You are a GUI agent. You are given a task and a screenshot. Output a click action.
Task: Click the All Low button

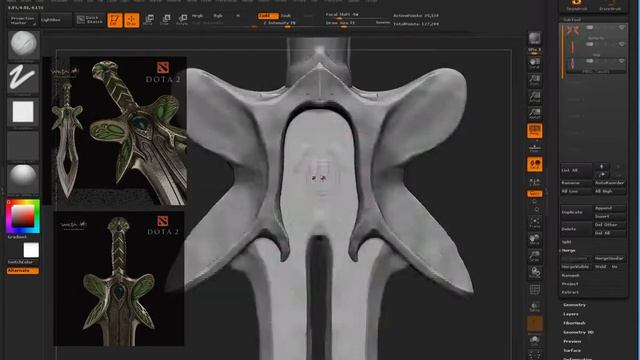coord(576,191)
